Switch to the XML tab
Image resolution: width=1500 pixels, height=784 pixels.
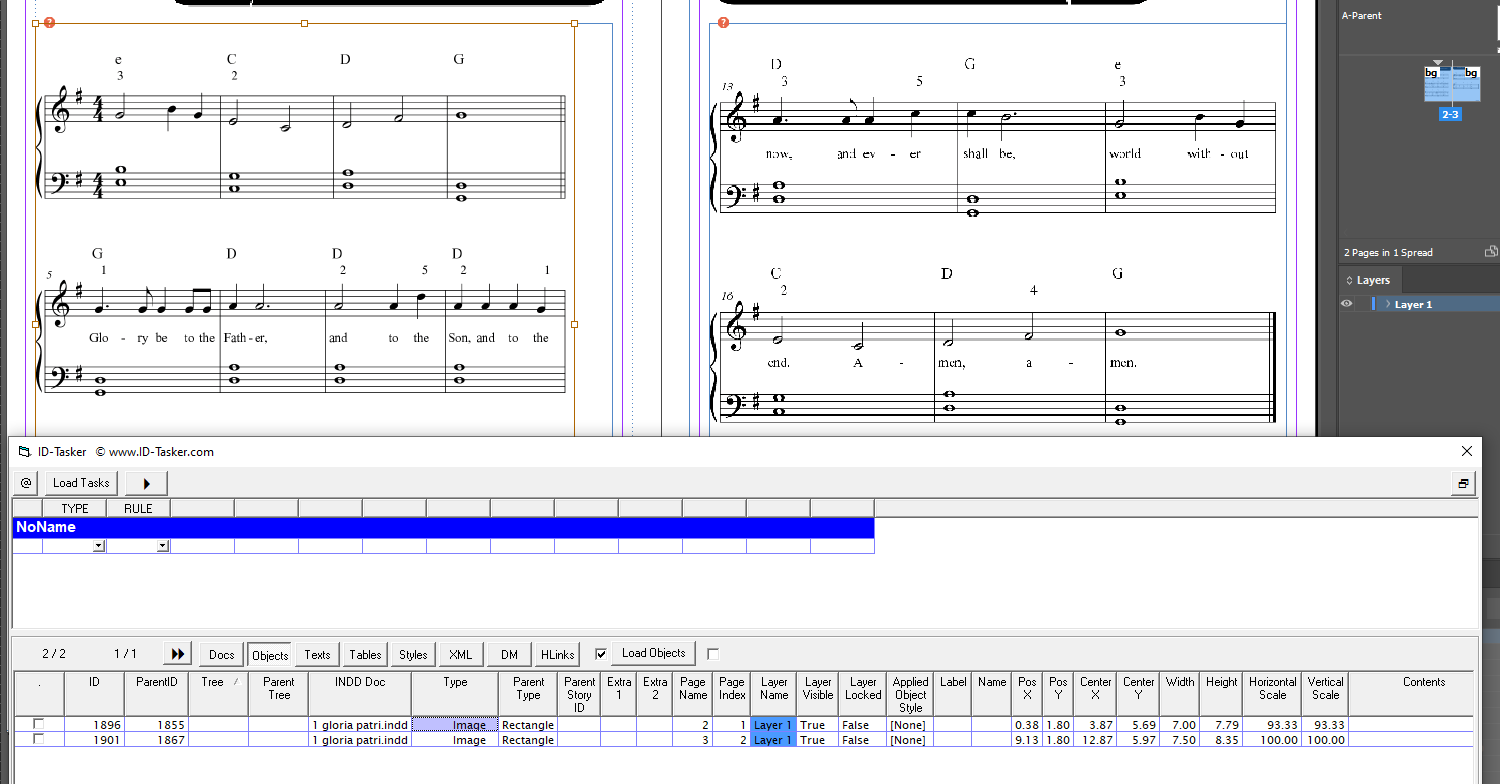coord(460,654)
